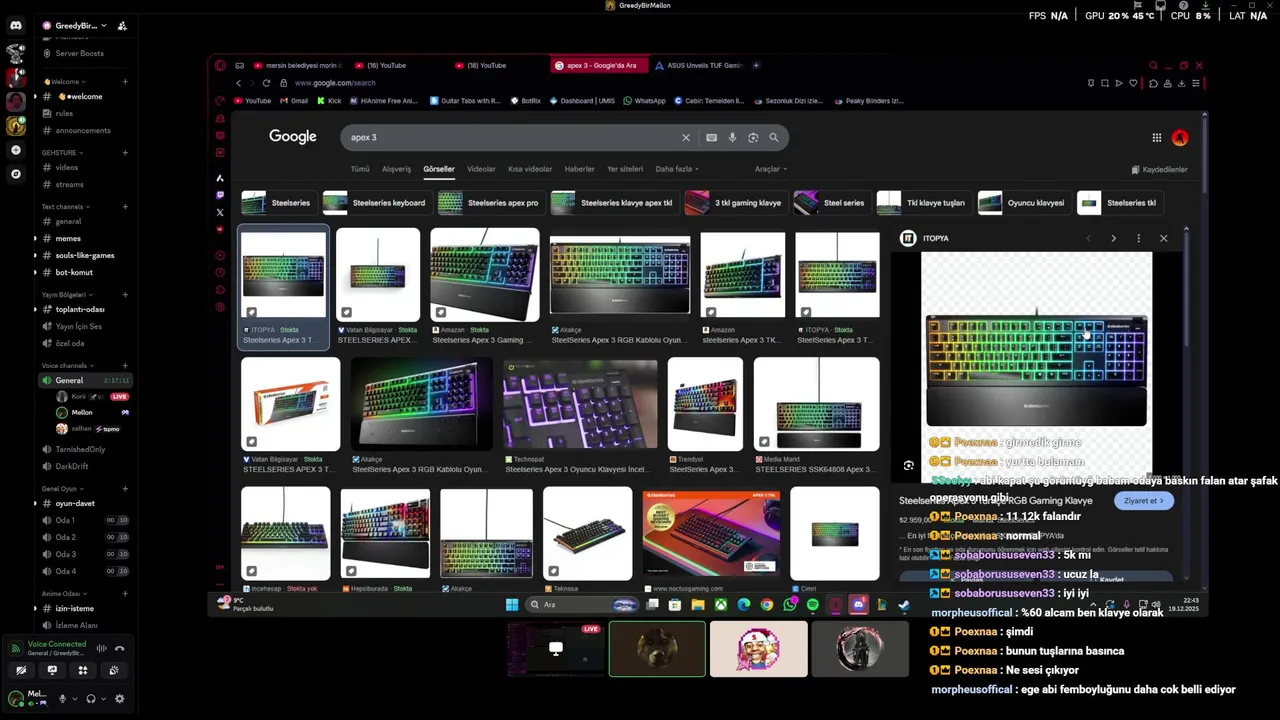Image resolution: width=1280 pixels, height=720 pixels.
Task: Go to next image in preview panel
Action: (x=1113, y=238)
